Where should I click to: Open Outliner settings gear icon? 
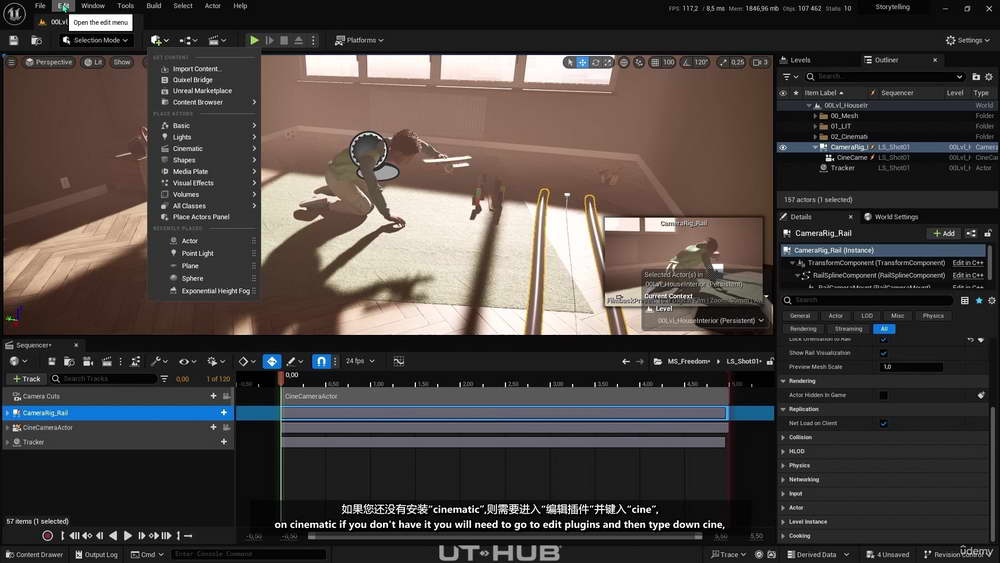[x=989, y=77]
